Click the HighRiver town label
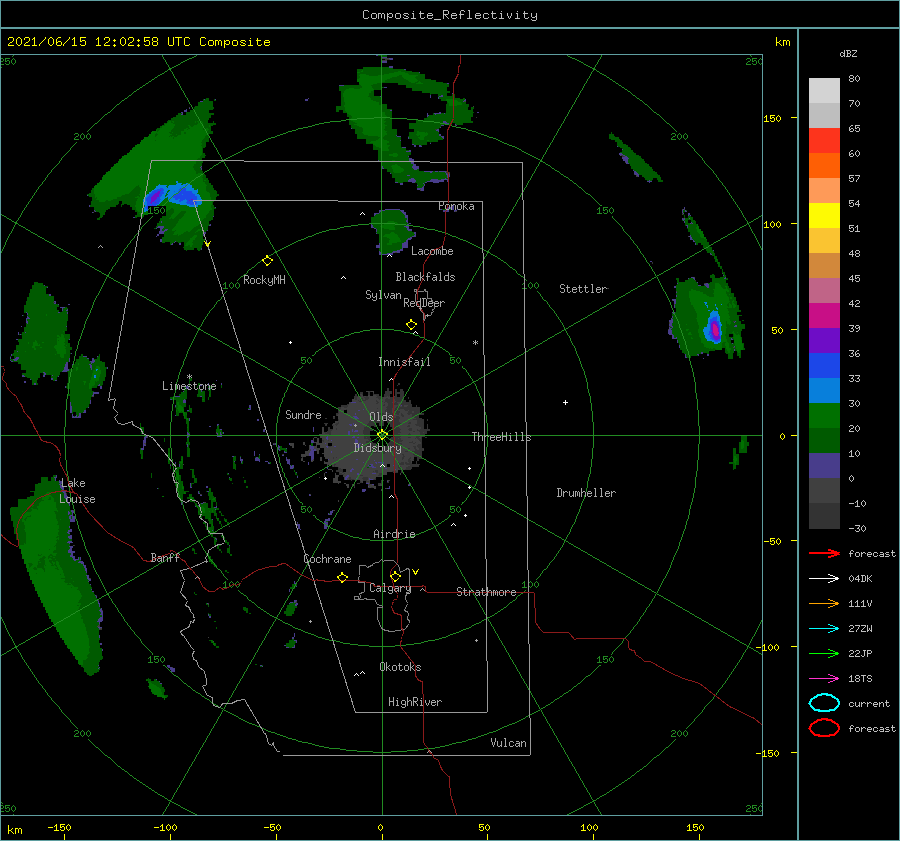This screenshot has height=841, width=900. pyautogui.click(x=415, y=702)
